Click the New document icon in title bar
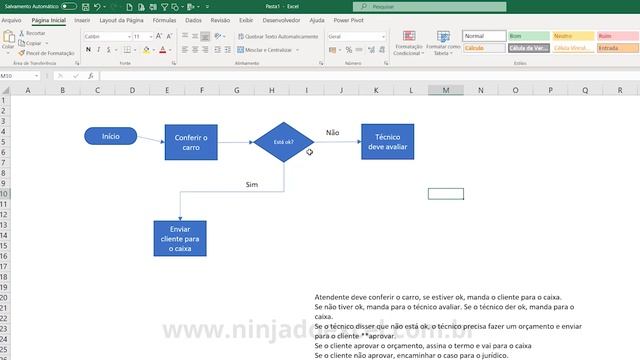640x360 pixels. [129, 7]
